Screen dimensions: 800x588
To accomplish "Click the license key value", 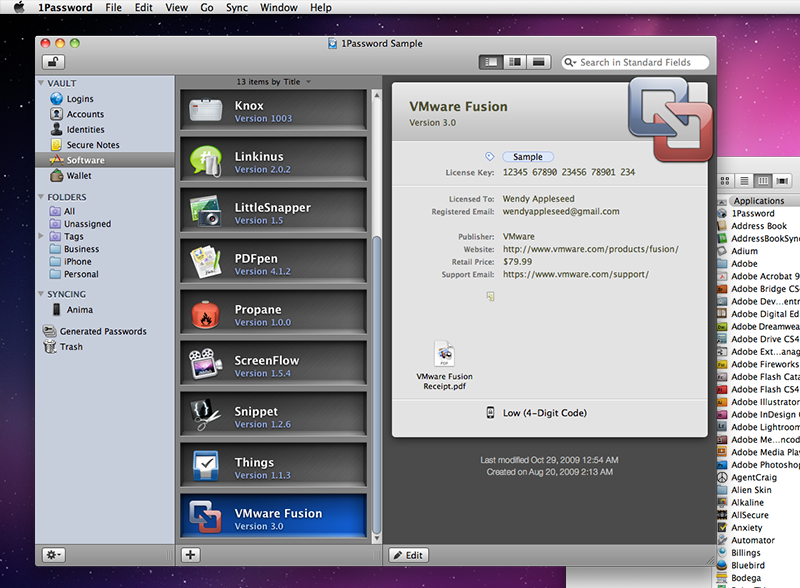I will [568, 172].
